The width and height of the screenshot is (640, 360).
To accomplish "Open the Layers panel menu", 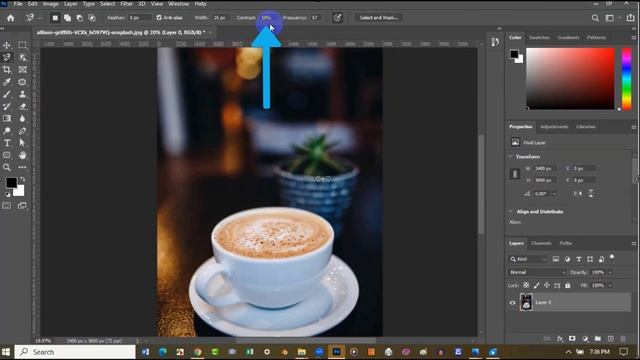I will click(633, 244).
